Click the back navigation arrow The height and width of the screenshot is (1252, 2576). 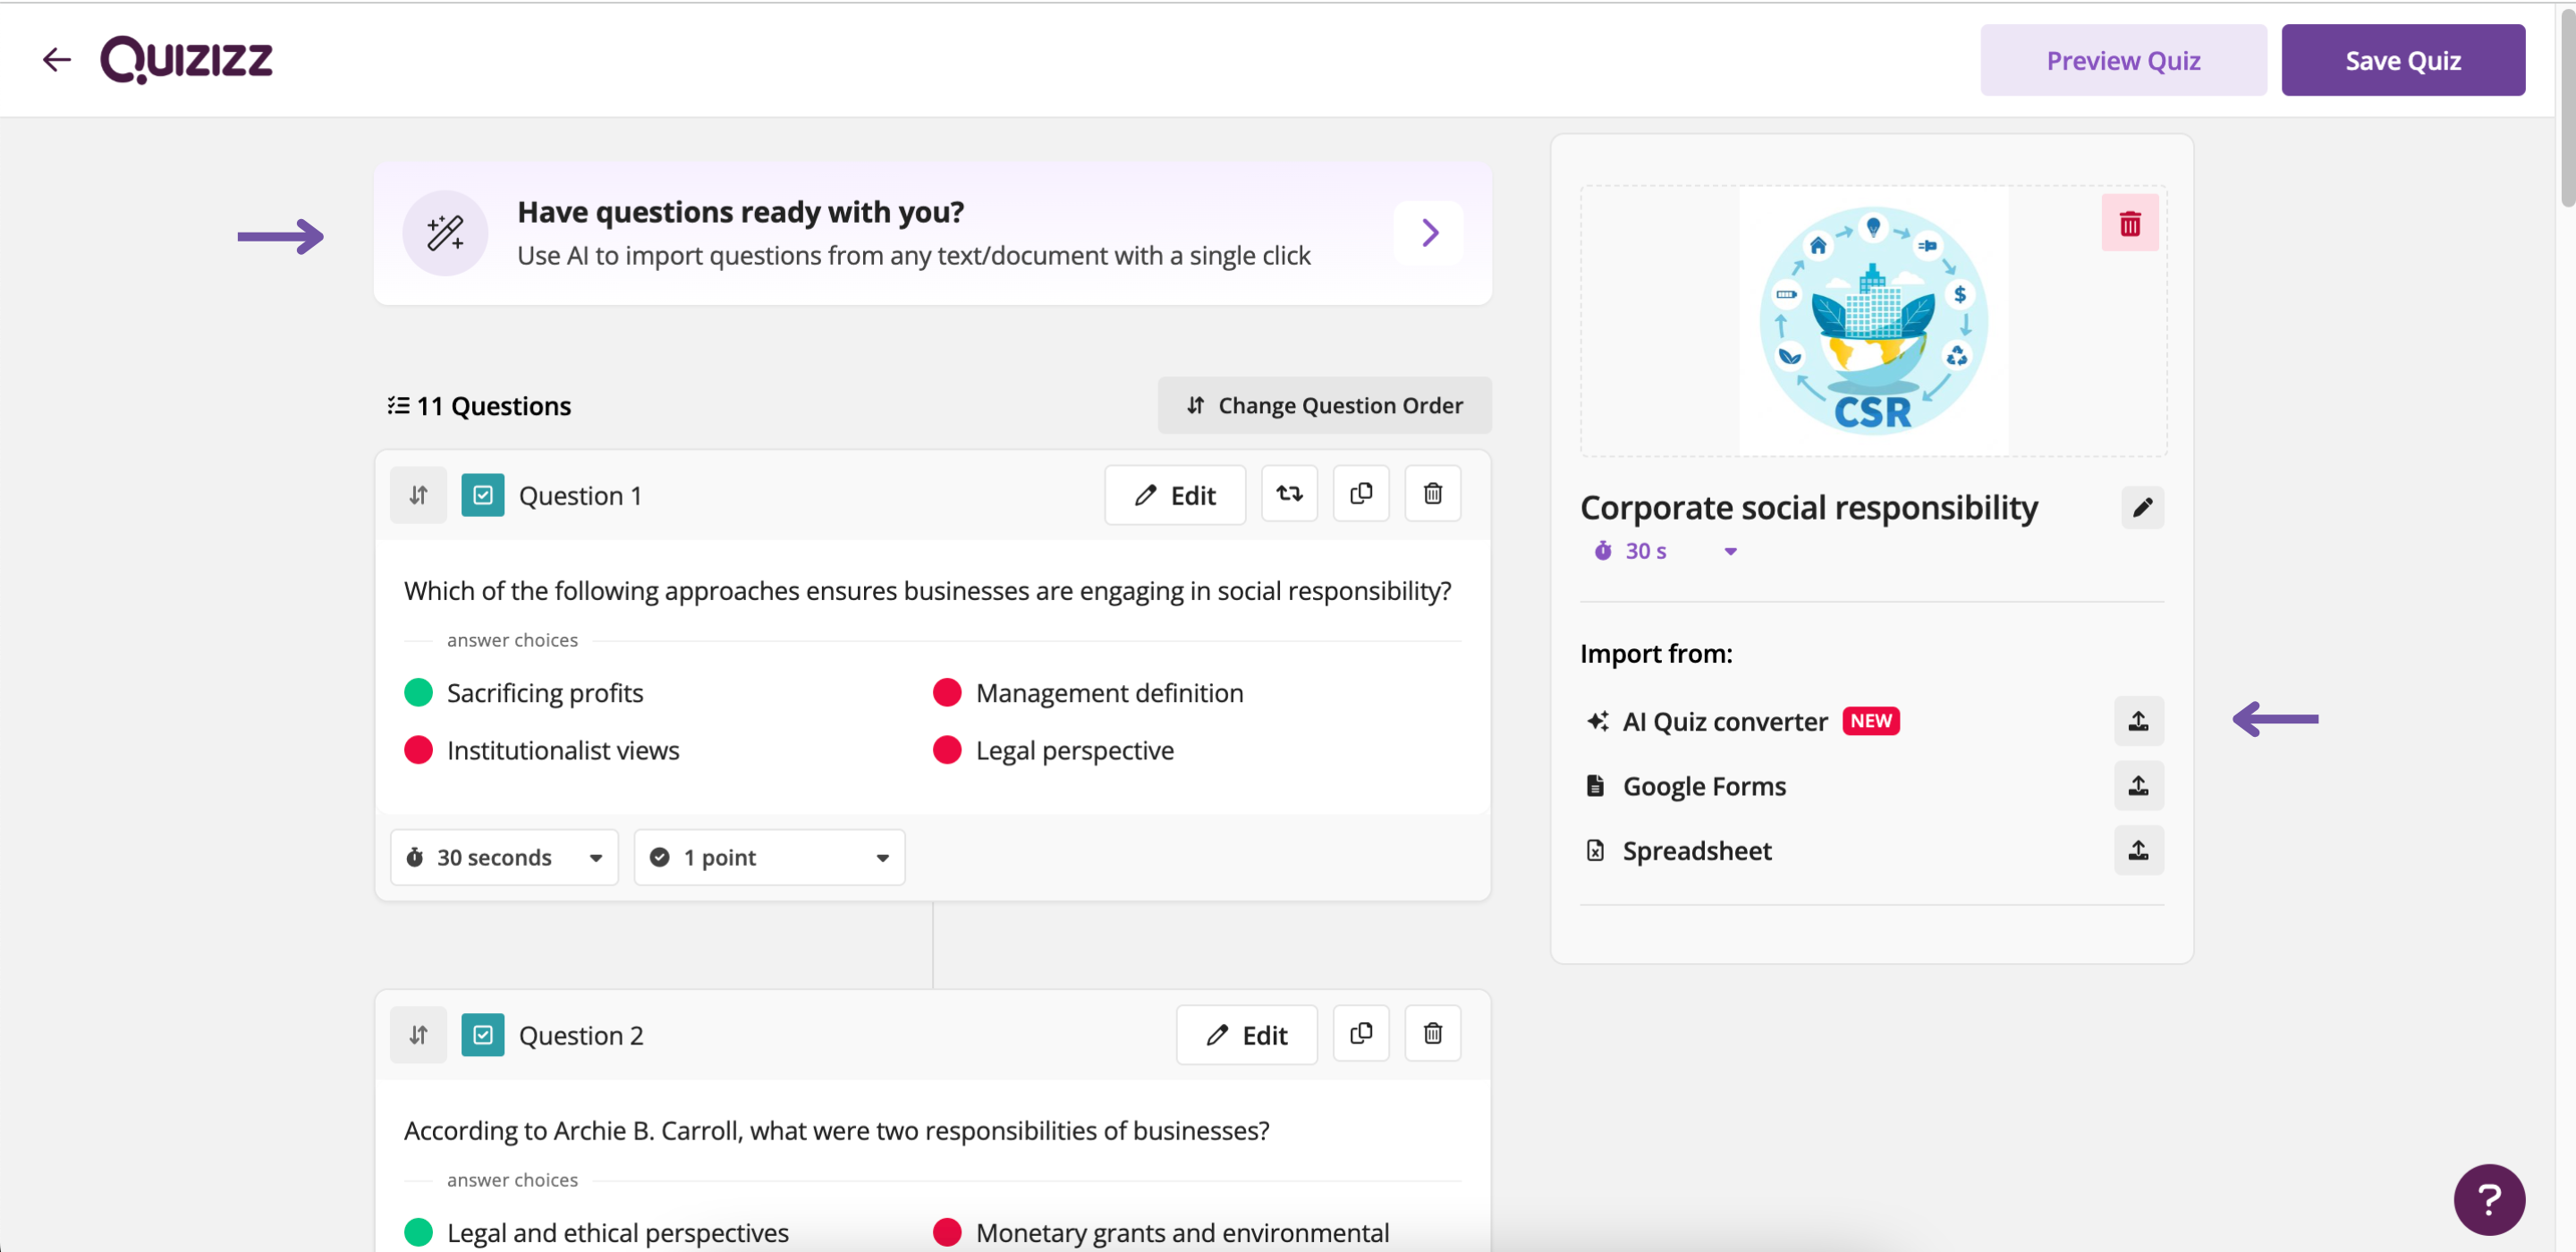(x=55, y=57)
